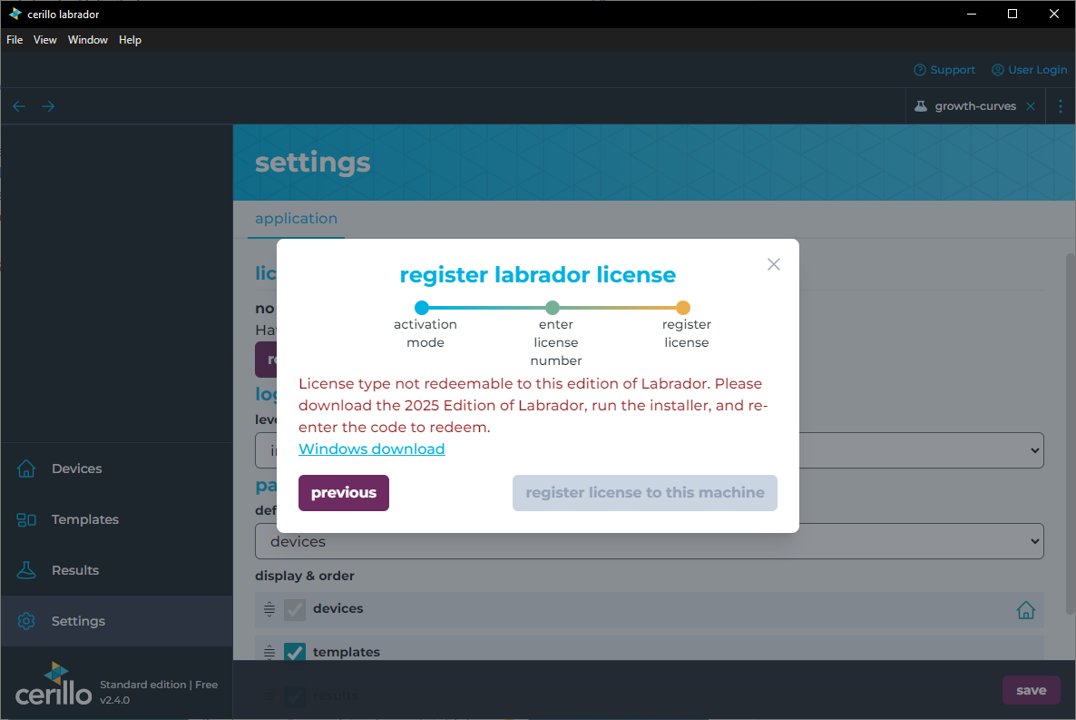The image size is (1076, 720).
Task: Open the File menu
Action: (14, 40)
